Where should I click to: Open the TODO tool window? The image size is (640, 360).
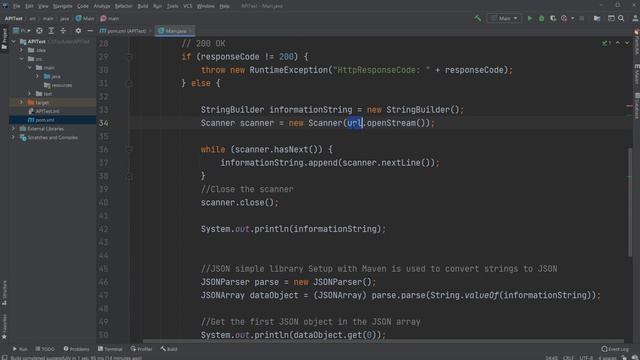tap(45, 349)
